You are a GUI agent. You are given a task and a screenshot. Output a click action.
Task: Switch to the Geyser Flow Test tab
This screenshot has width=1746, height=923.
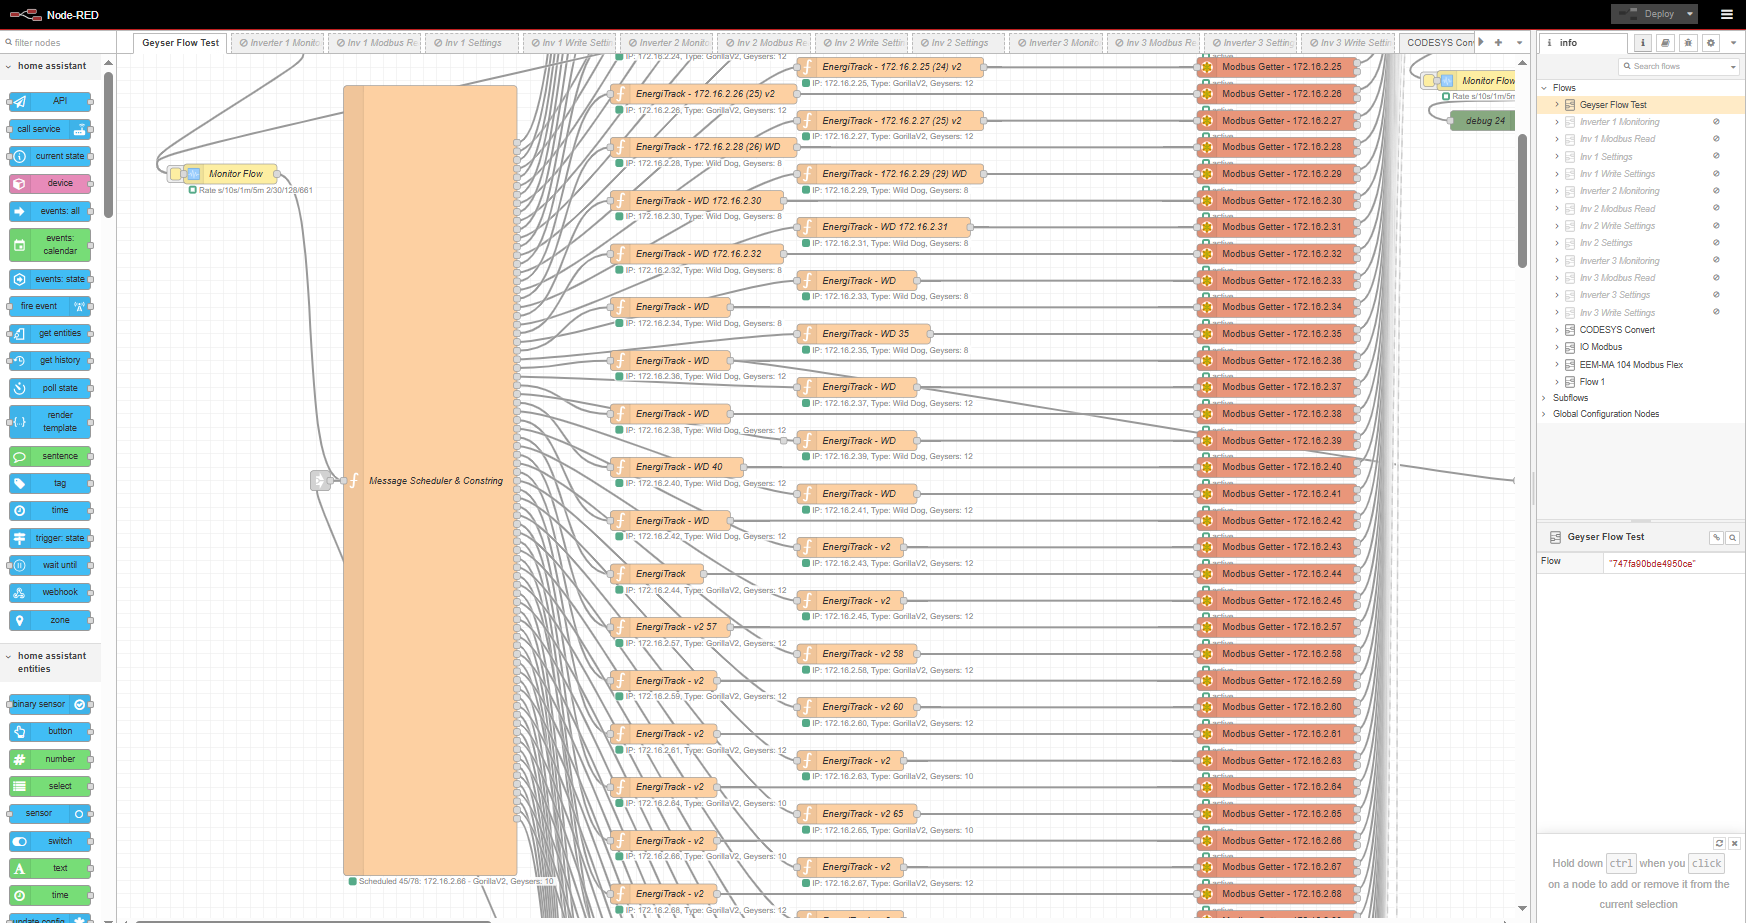pyautogui.click(x=180, y=43)
